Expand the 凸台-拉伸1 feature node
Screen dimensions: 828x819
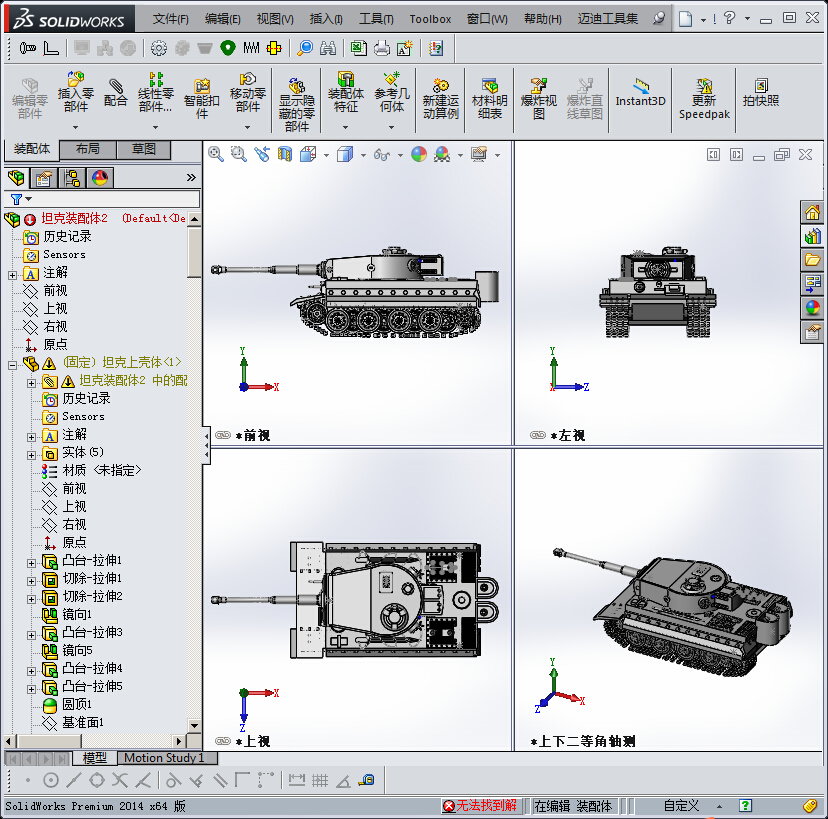click(31, 561)
